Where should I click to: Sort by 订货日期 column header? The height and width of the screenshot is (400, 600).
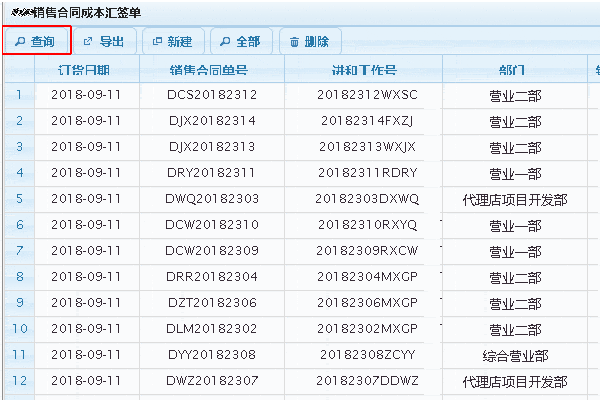coord(84,70)
